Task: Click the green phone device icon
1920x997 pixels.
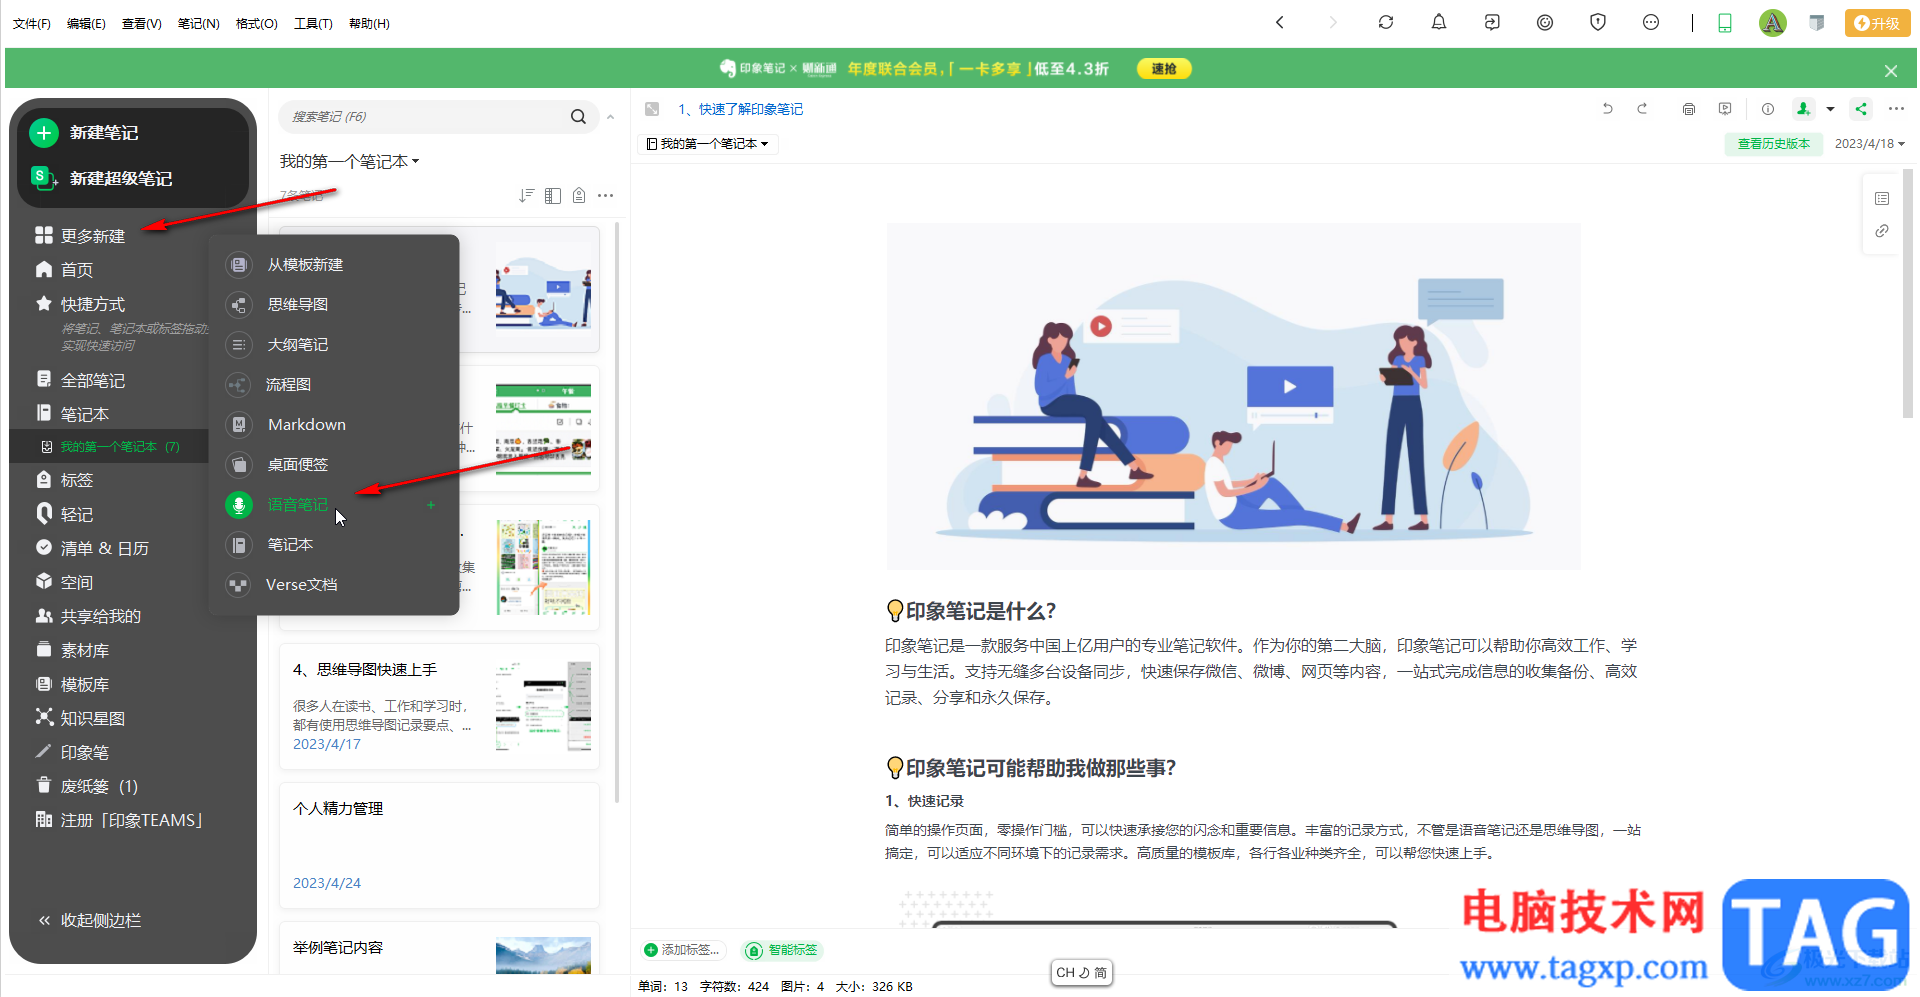Action: 1725,23
